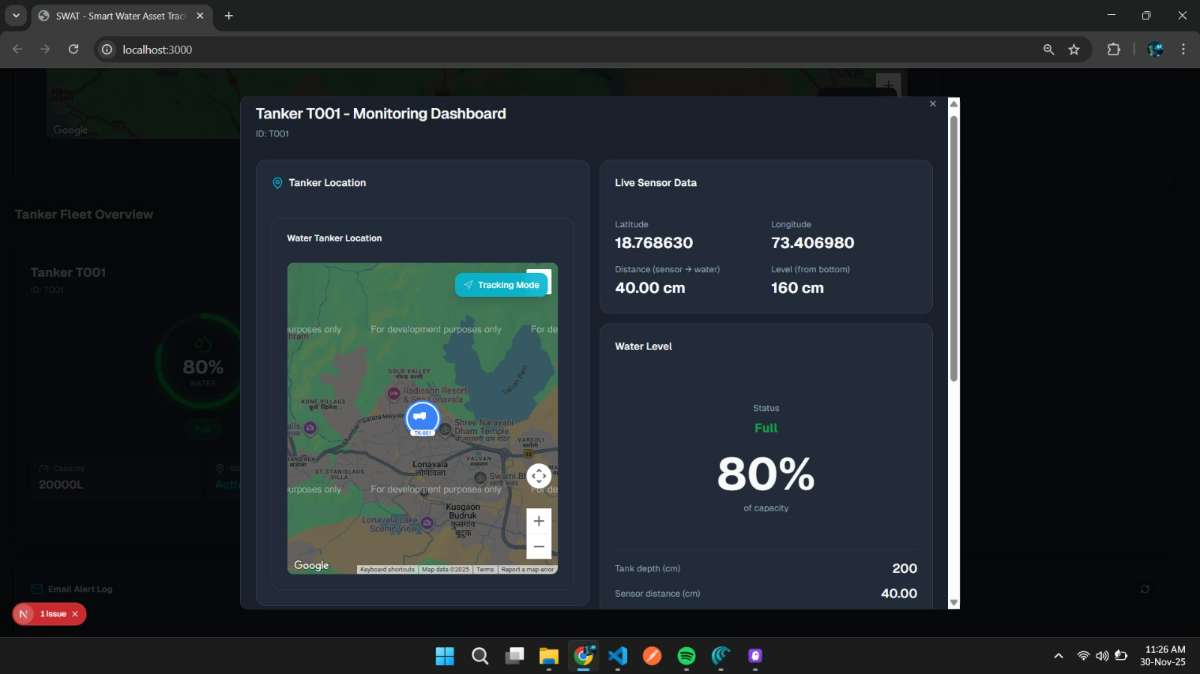The width and height of the screenshot is (1200, 674).
Task: Zoom out on the tanker map
Action: pos(538,546)
